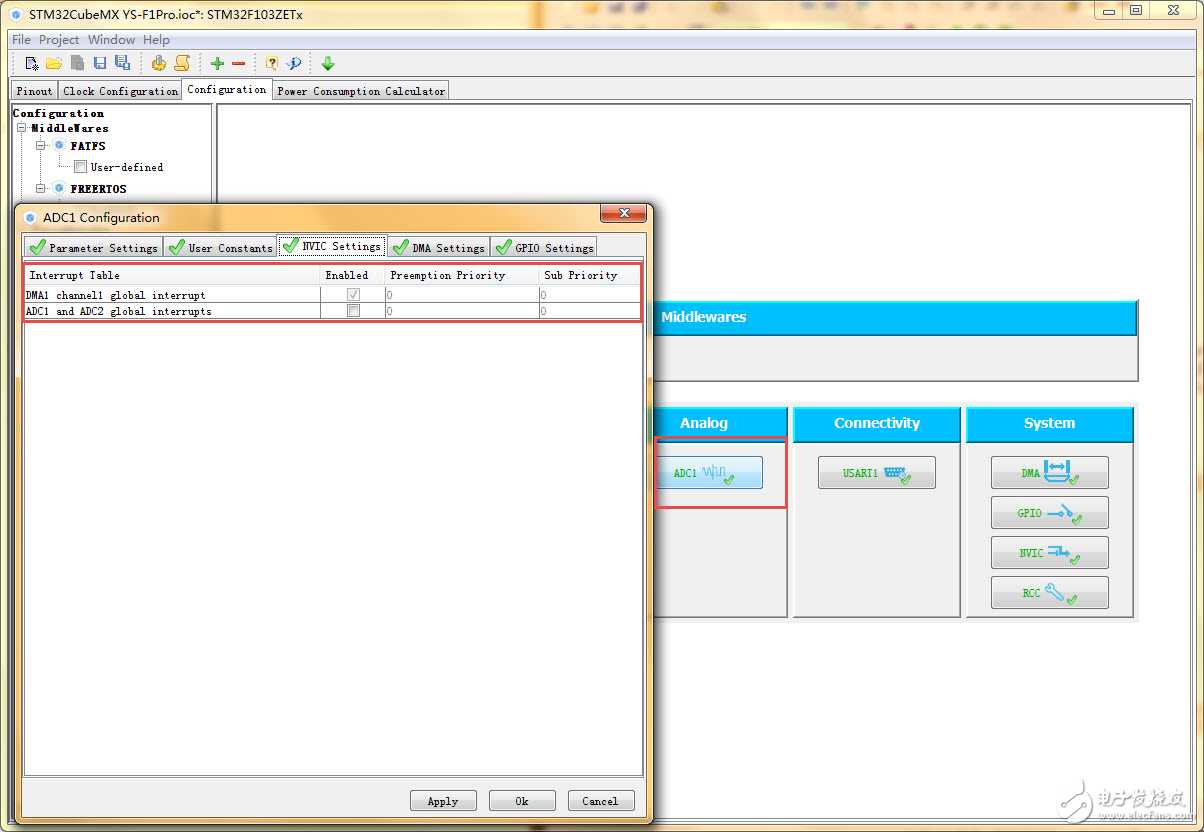Open the RCC system configuration button
Image resolution: width=1204 pixels, height=832 pixels.
pyautogui.click(x=1050, y=592)
